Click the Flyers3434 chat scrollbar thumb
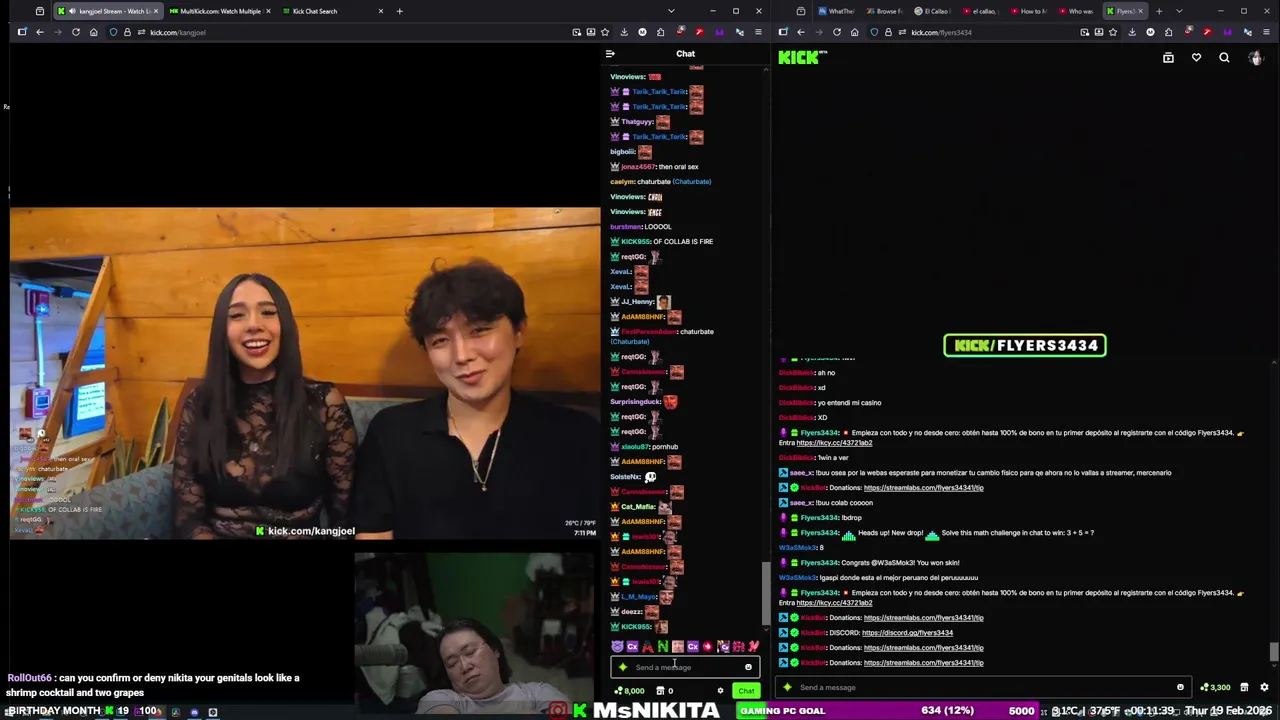This screenshot has height=720, width=1280. (x=1273, y=651)
